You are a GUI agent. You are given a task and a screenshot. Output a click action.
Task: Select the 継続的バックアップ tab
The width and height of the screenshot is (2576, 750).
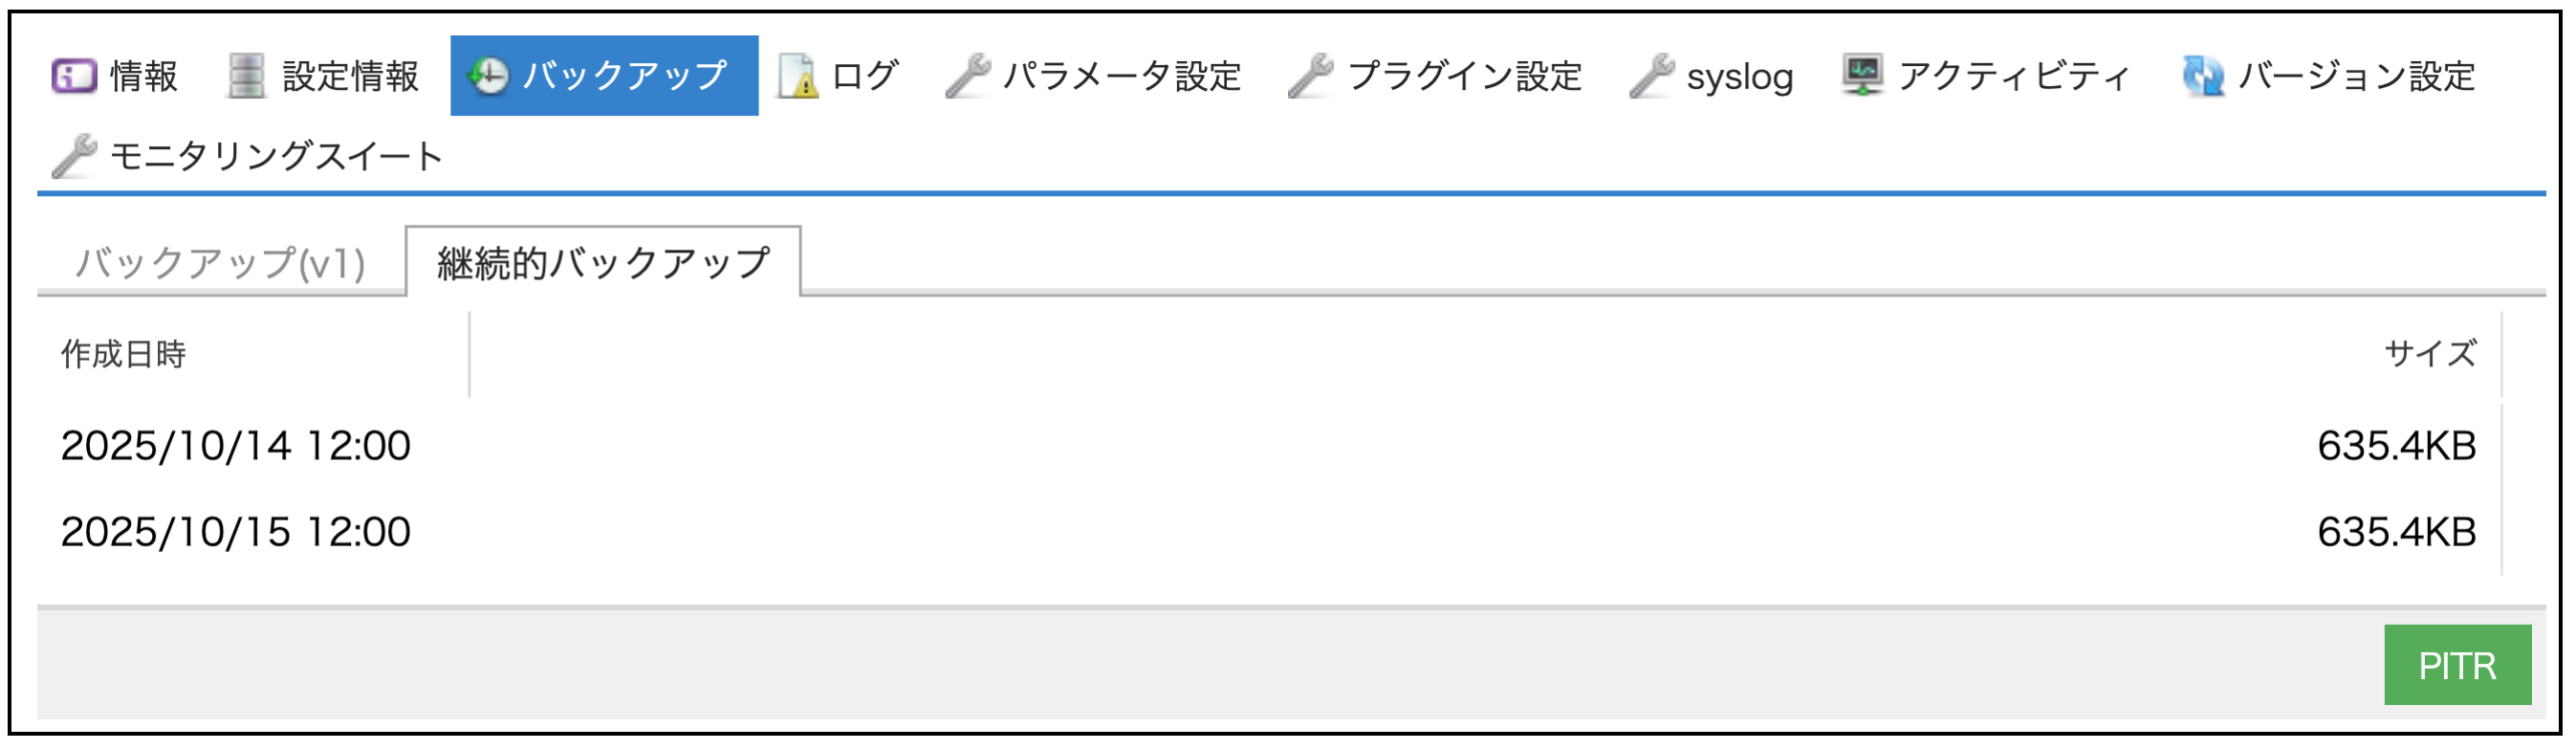[603, 263]
